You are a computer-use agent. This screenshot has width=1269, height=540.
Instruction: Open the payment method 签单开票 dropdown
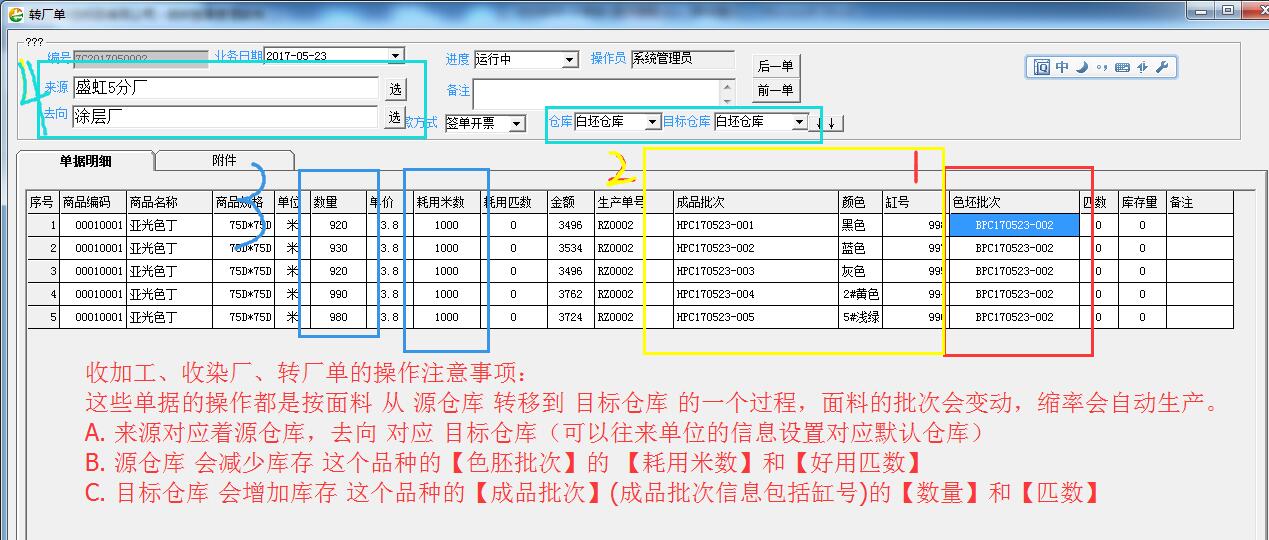click(x=517, y=124)
